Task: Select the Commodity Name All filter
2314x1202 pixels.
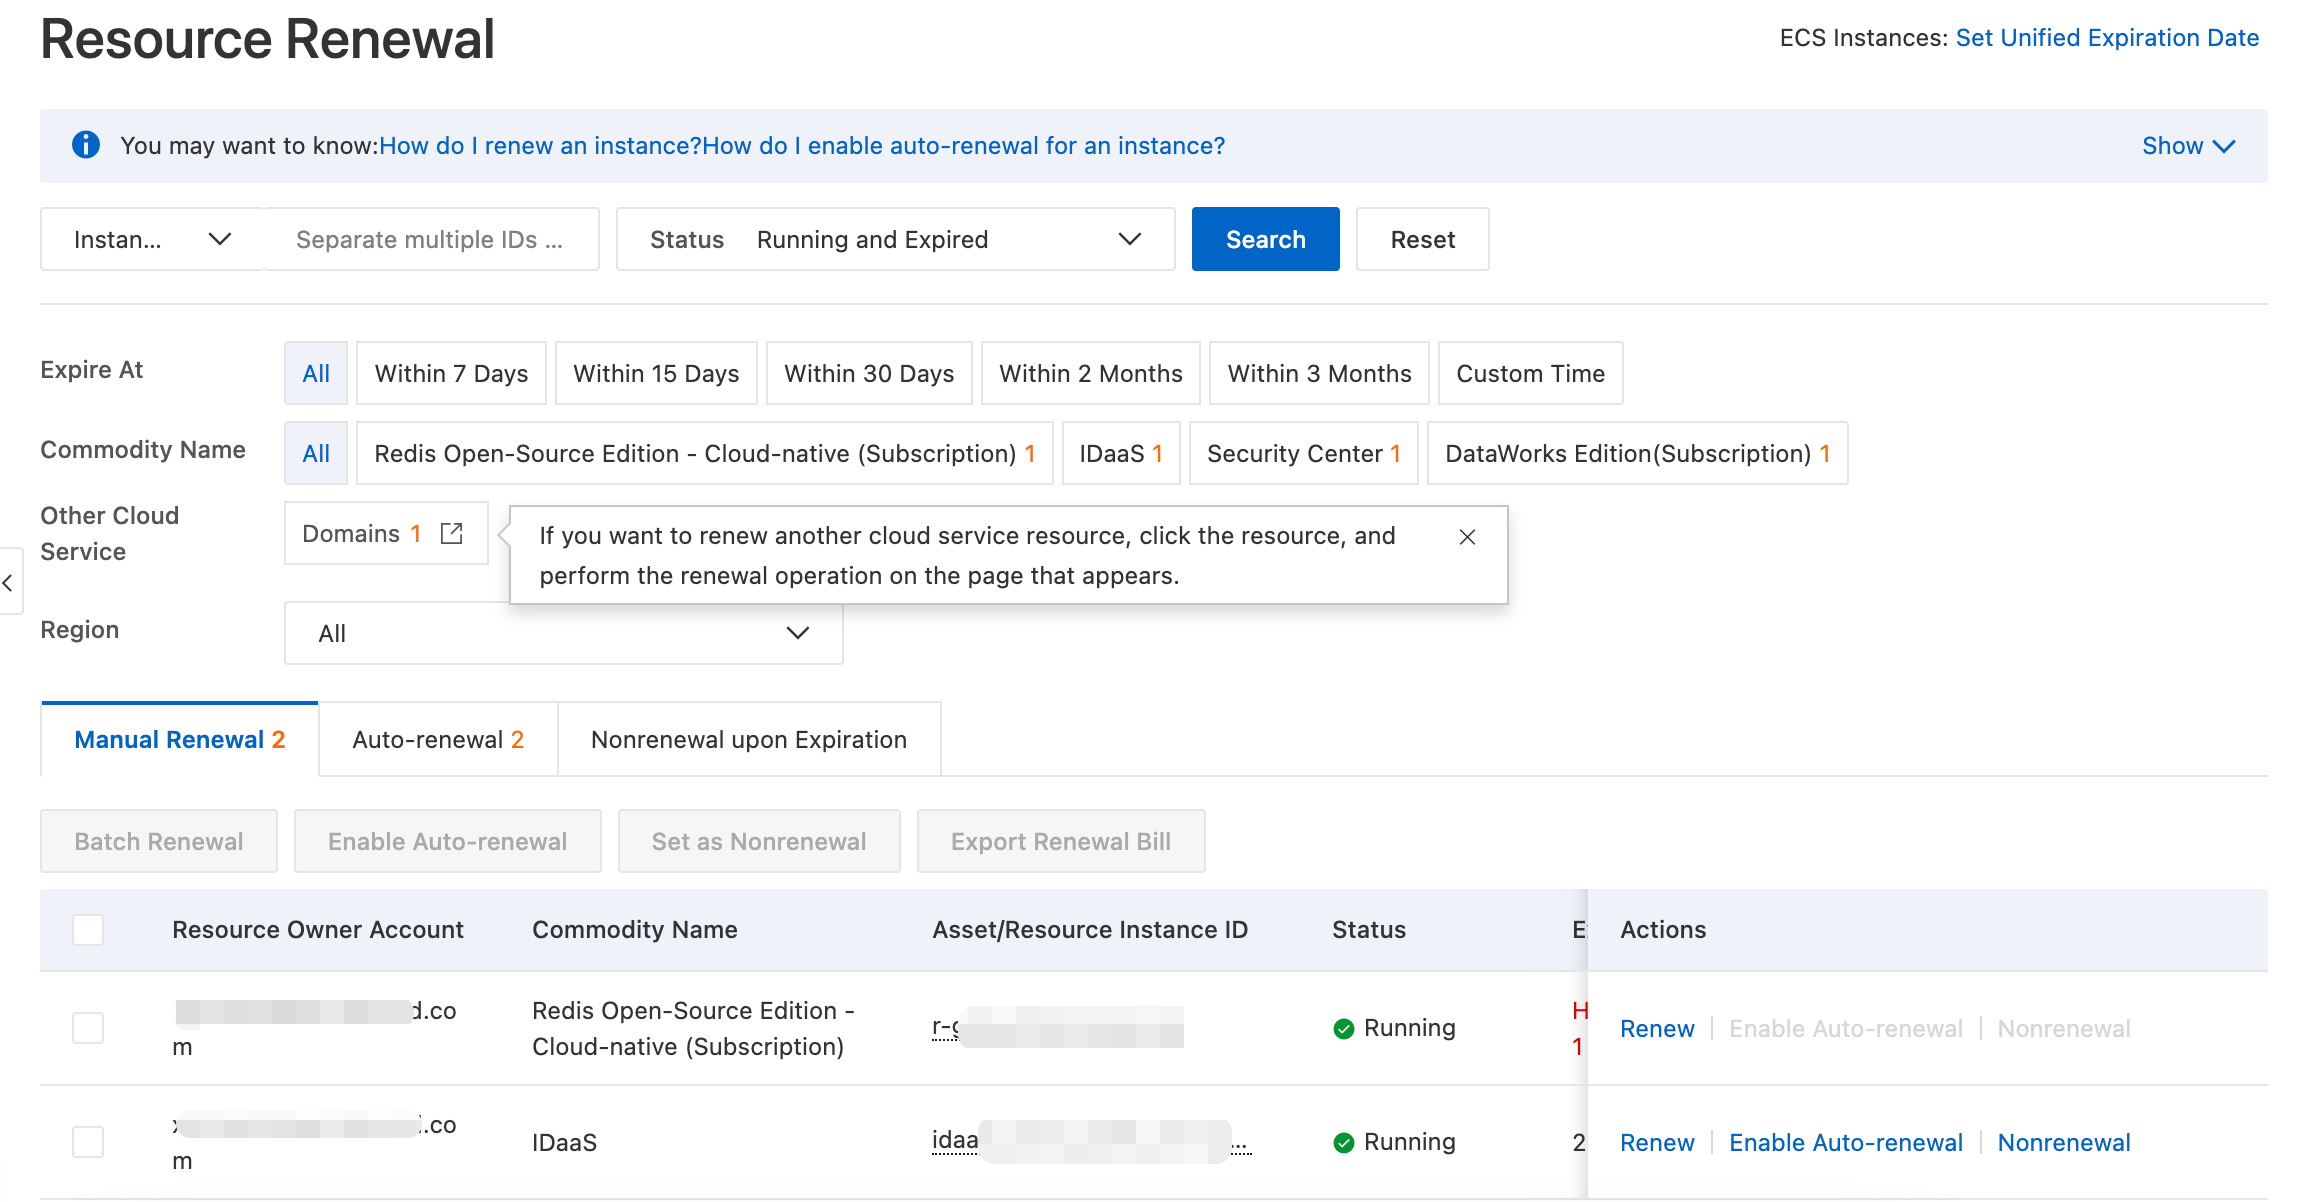Action: click(x=316, y=453)
